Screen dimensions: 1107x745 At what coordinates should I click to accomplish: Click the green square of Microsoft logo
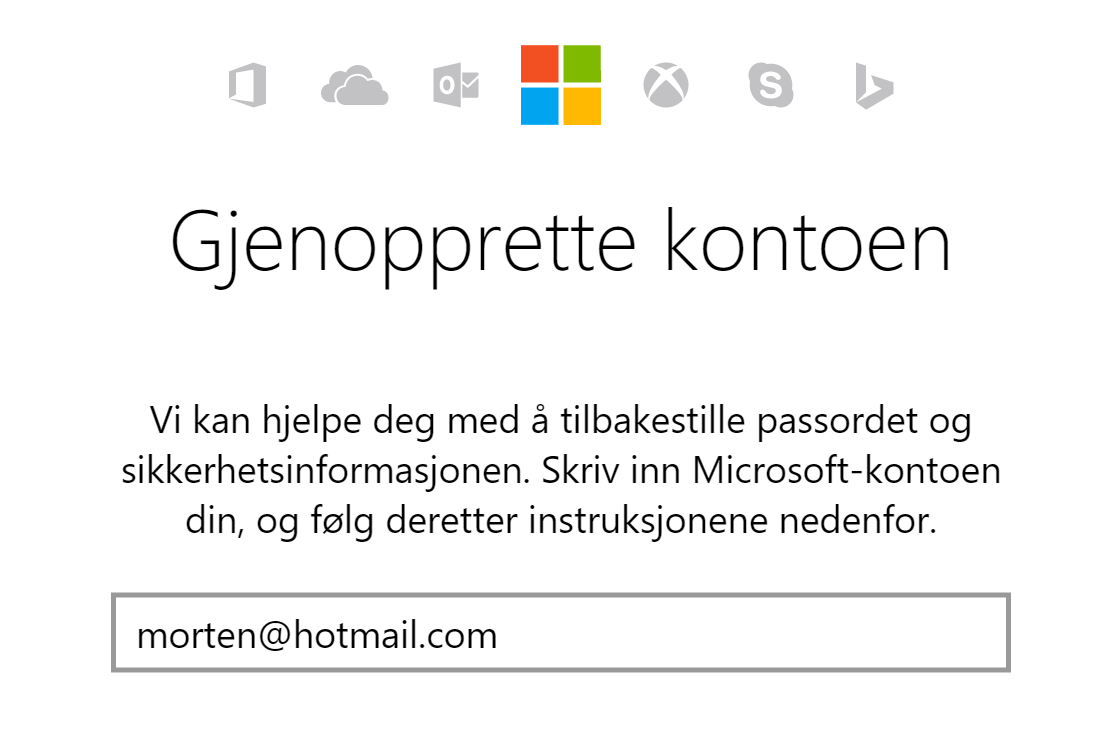(582, 64)
